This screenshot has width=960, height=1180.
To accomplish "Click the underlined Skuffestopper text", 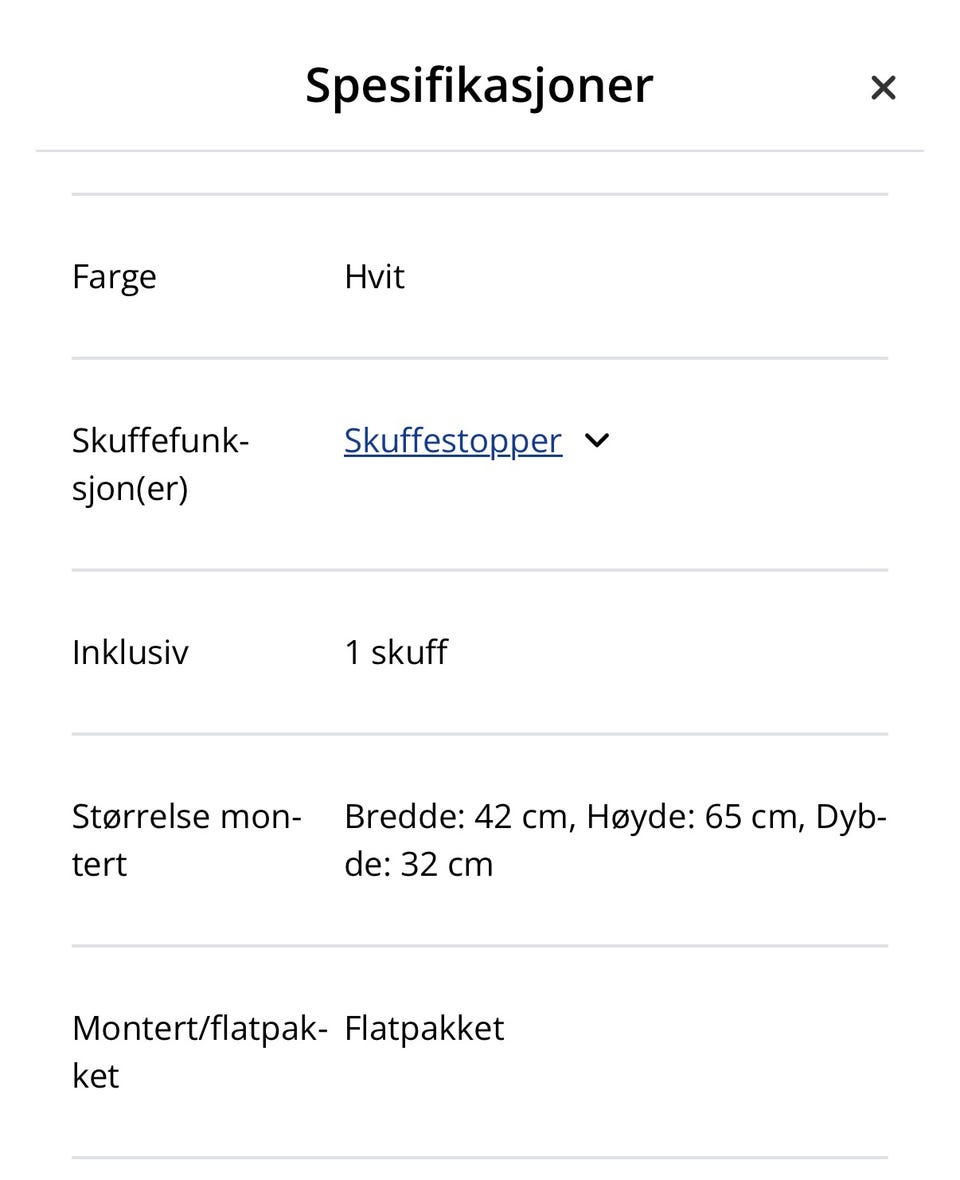I will (x=452, y=440).
